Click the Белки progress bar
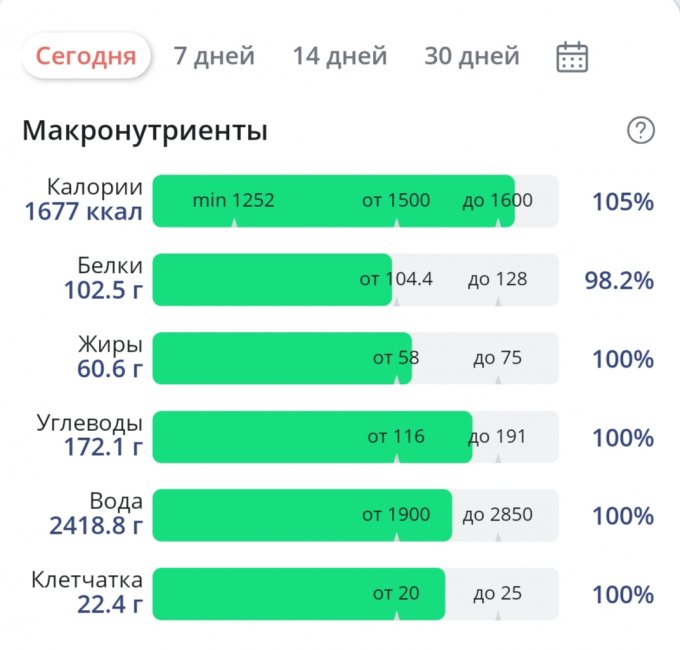 (355, 279)
